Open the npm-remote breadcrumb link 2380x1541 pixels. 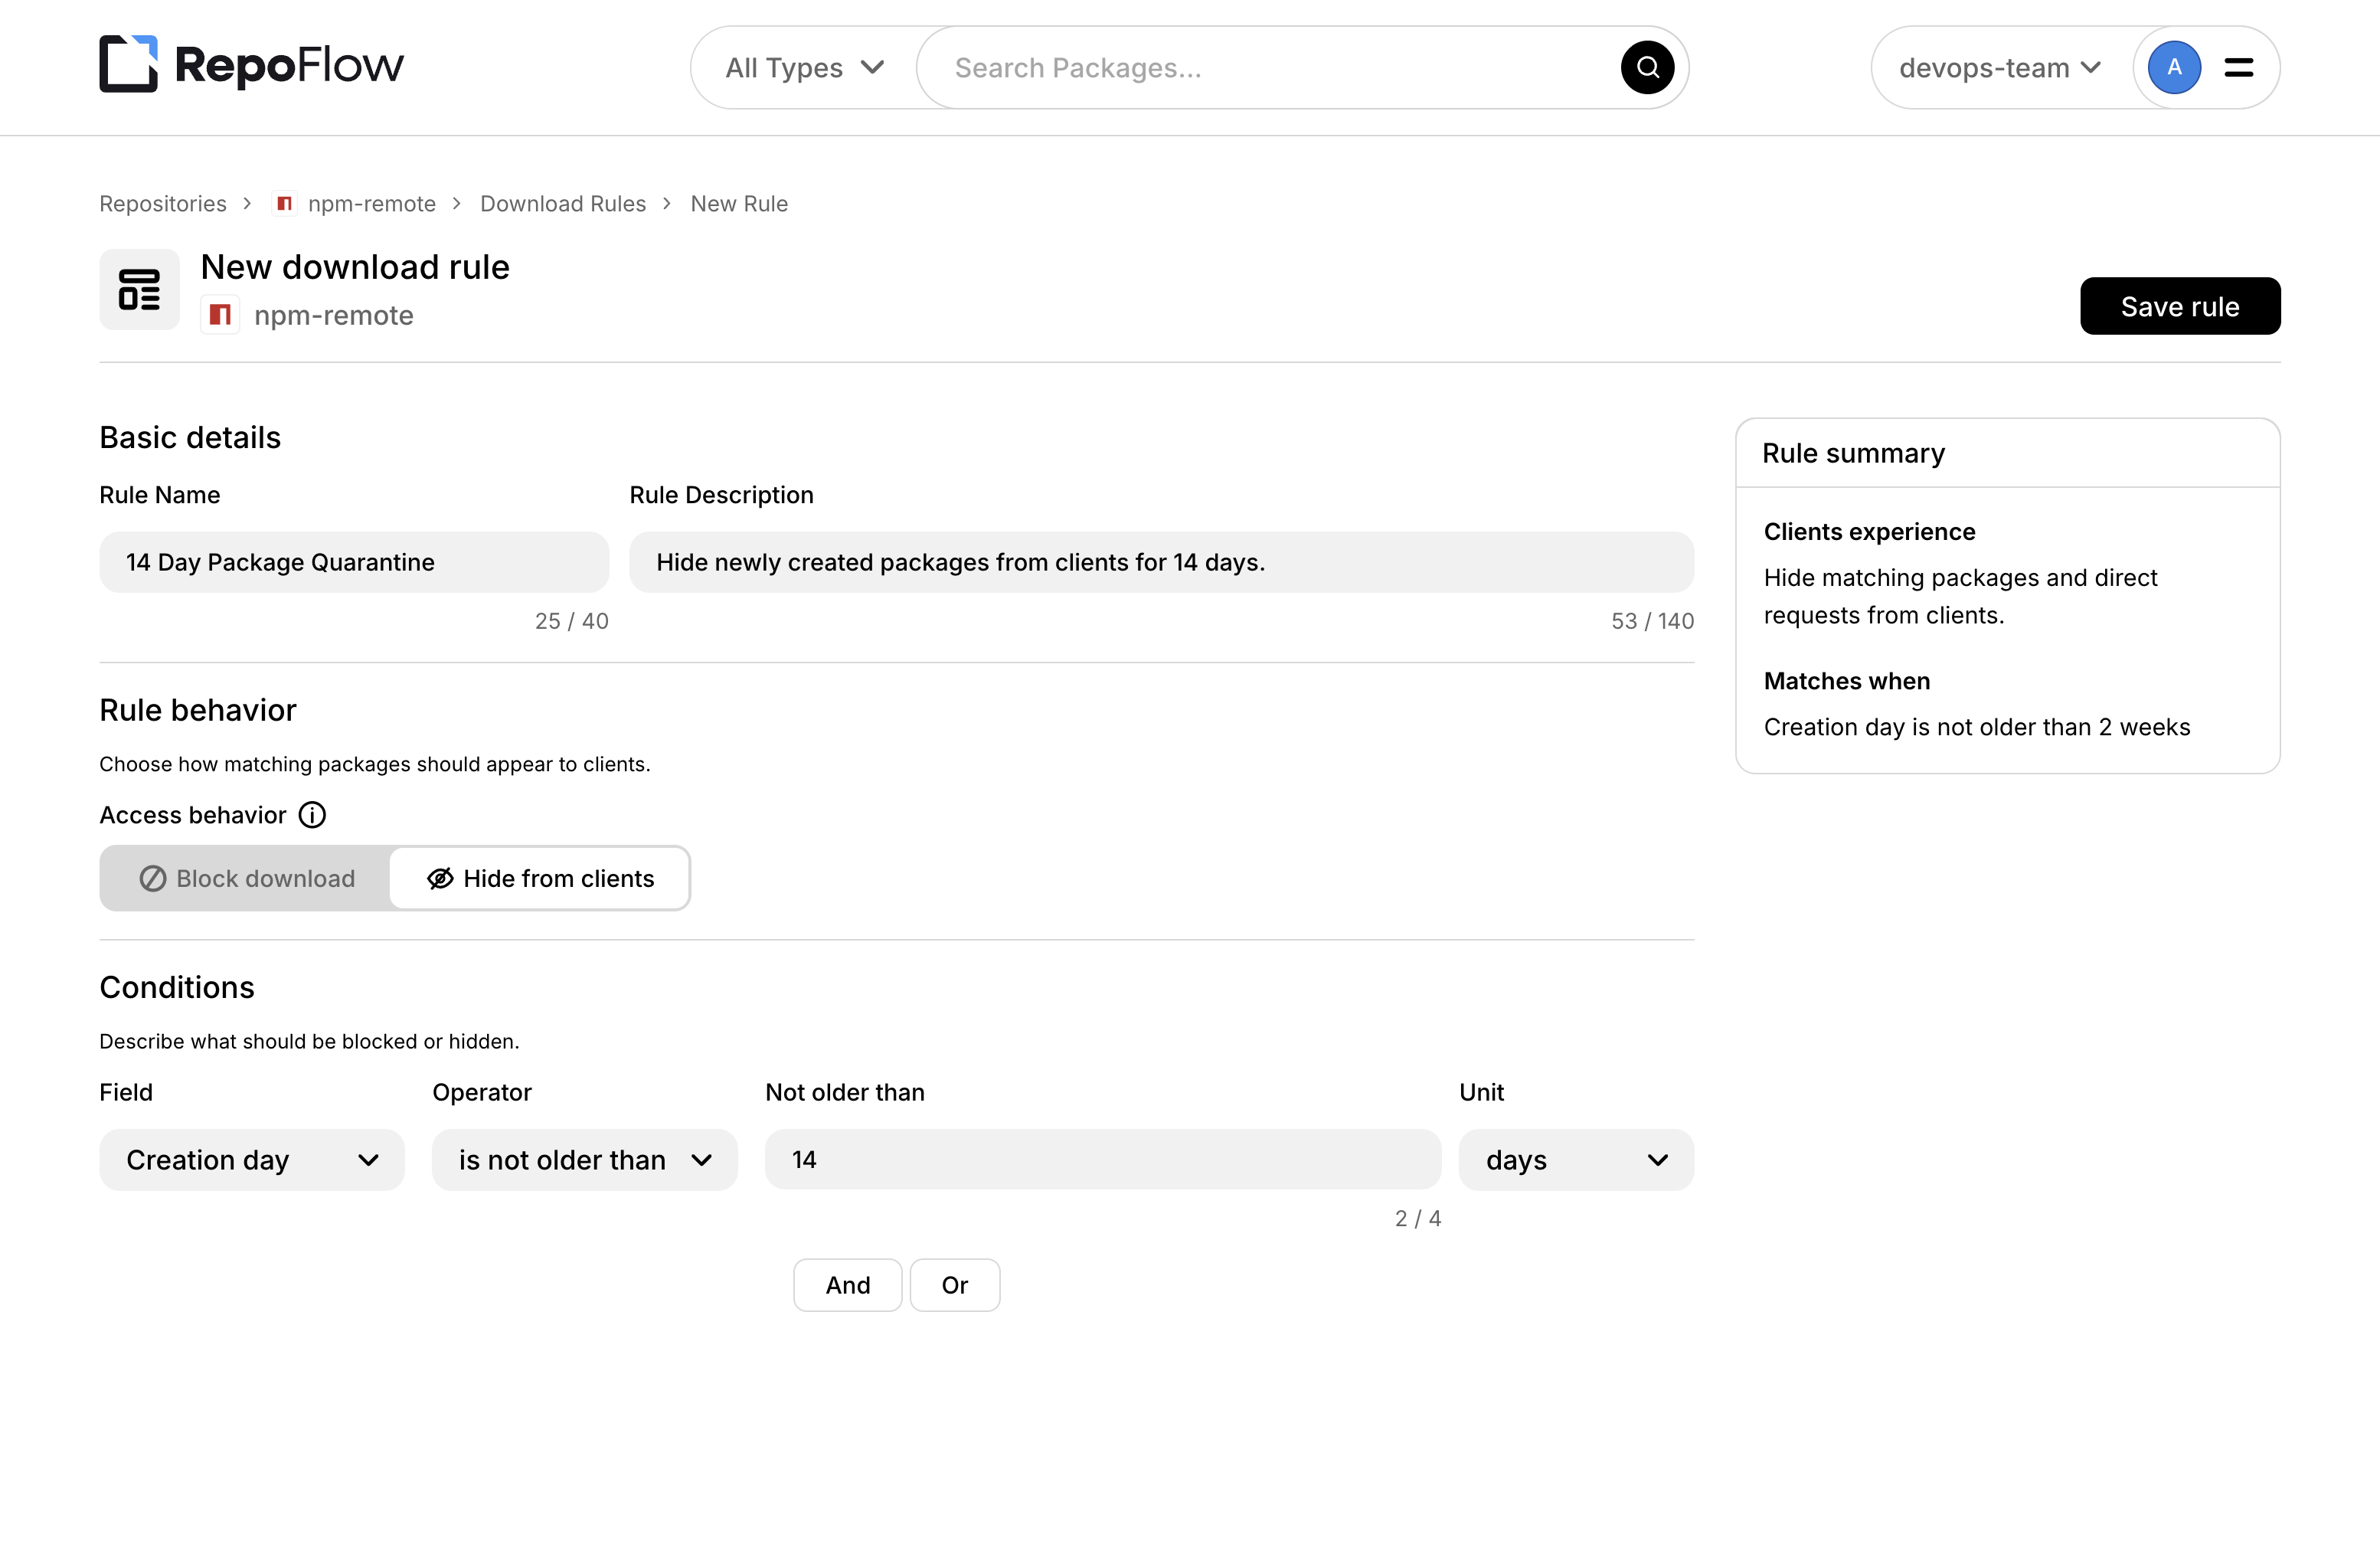371,204
